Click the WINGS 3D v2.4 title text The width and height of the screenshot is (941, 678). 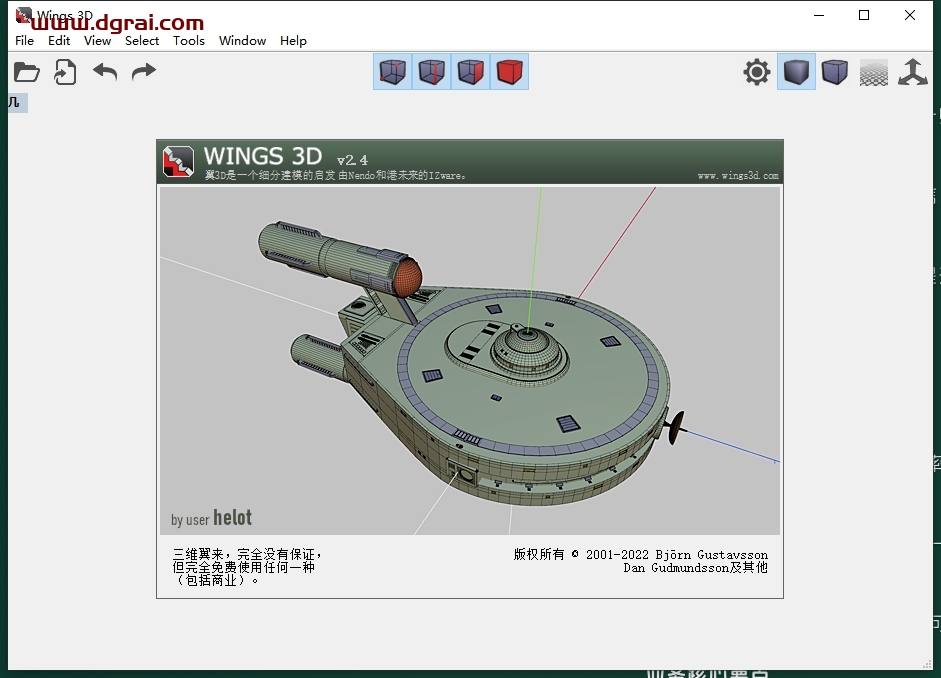tap(286, 157)
